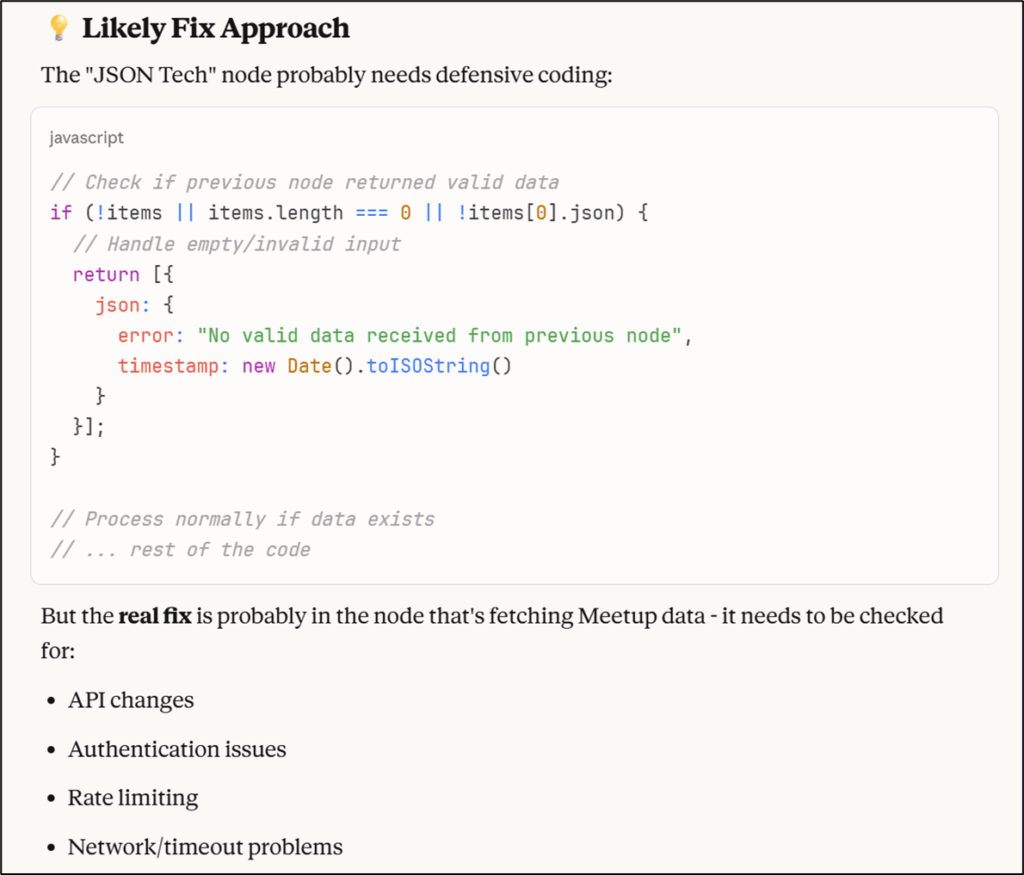1024x875 pixels.
Task: Click "items.length" in the condition
Action: point(276,213)
